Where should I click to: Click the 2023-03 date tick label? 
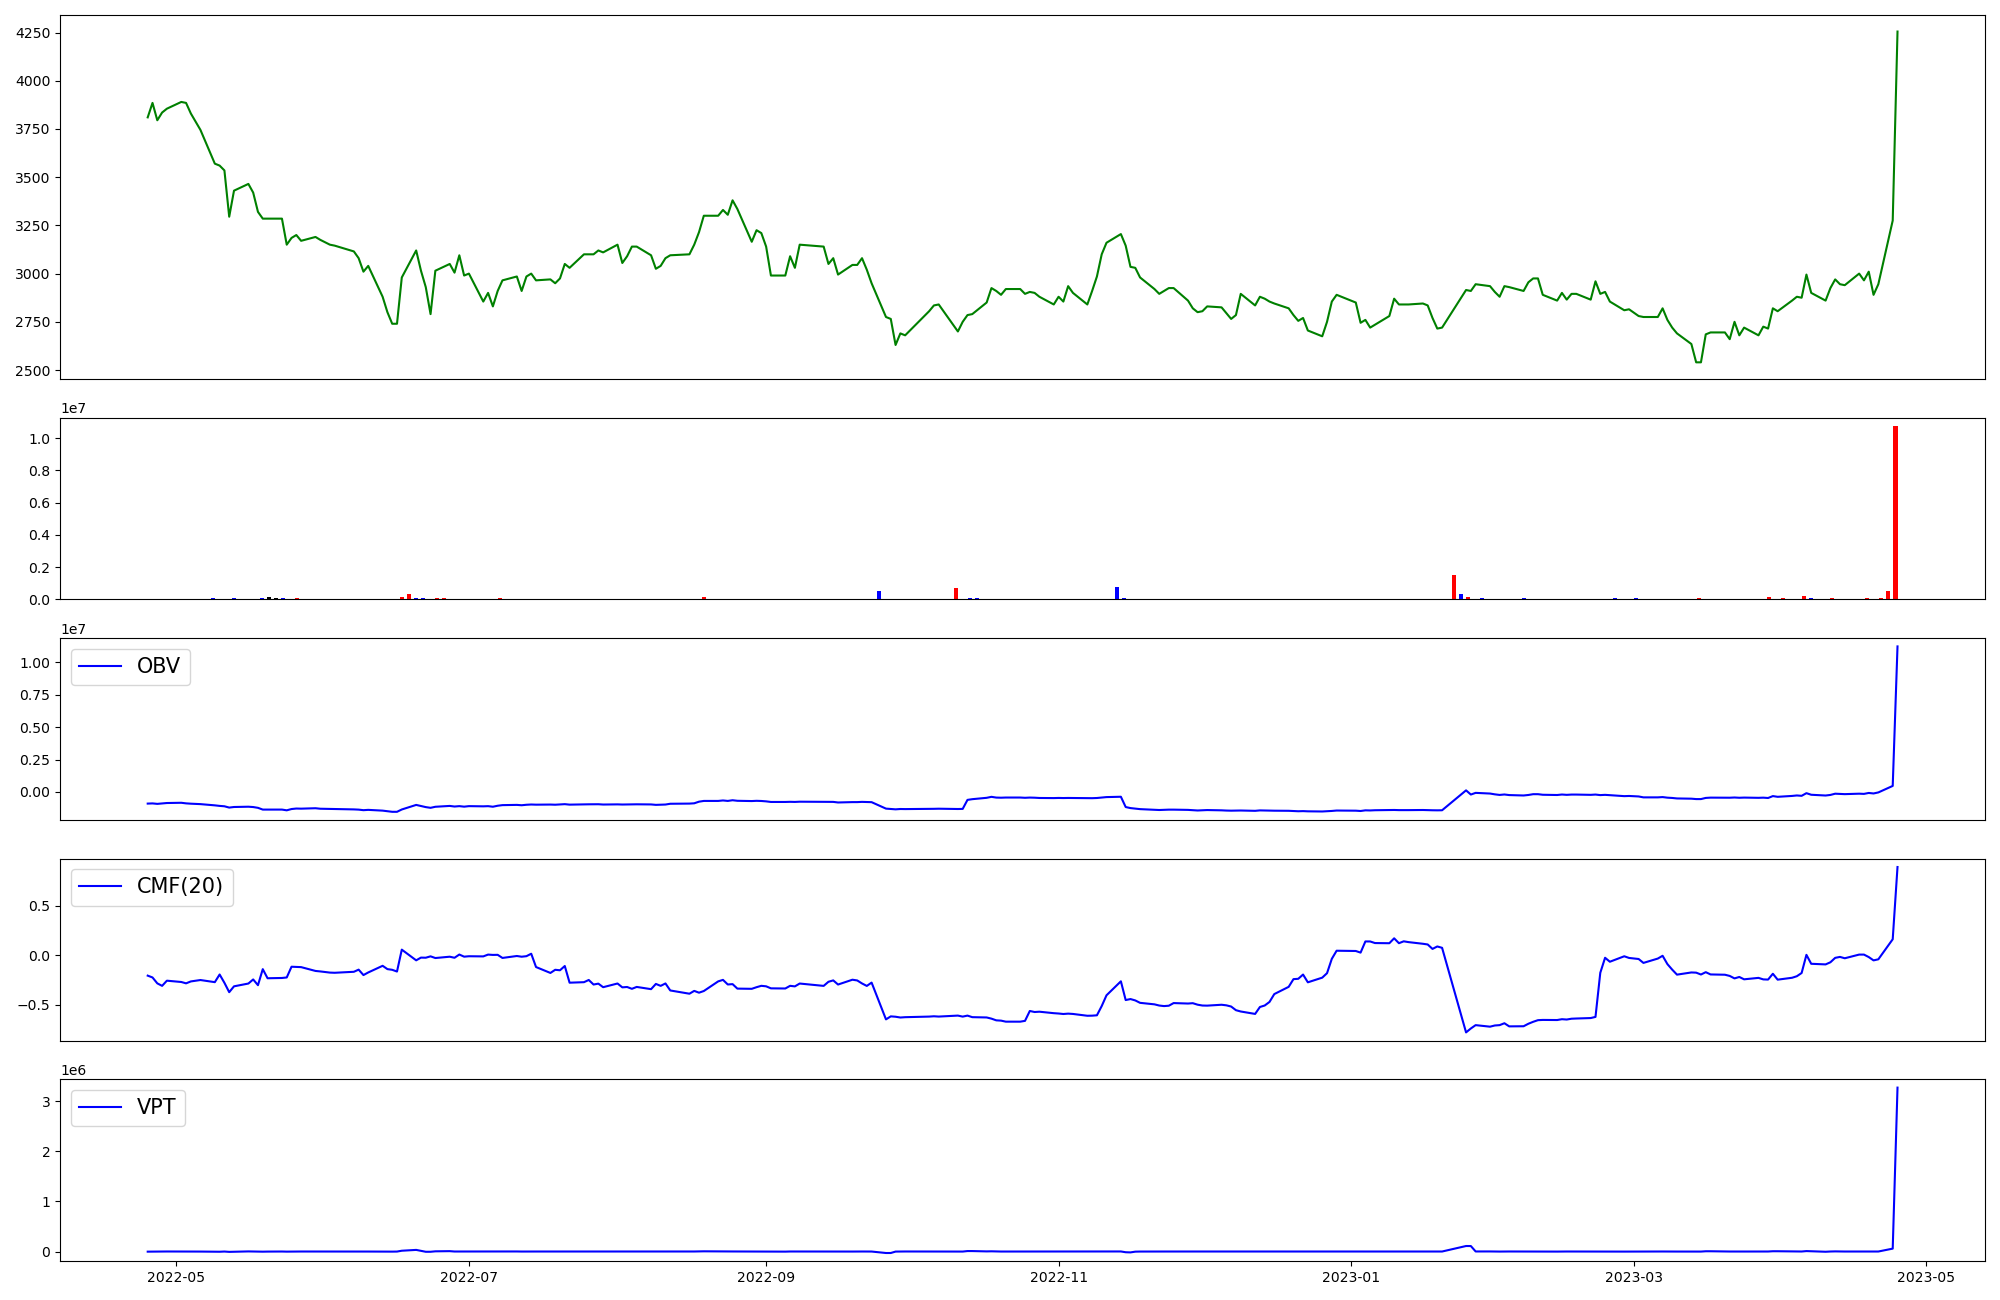coord(1635,1276)
